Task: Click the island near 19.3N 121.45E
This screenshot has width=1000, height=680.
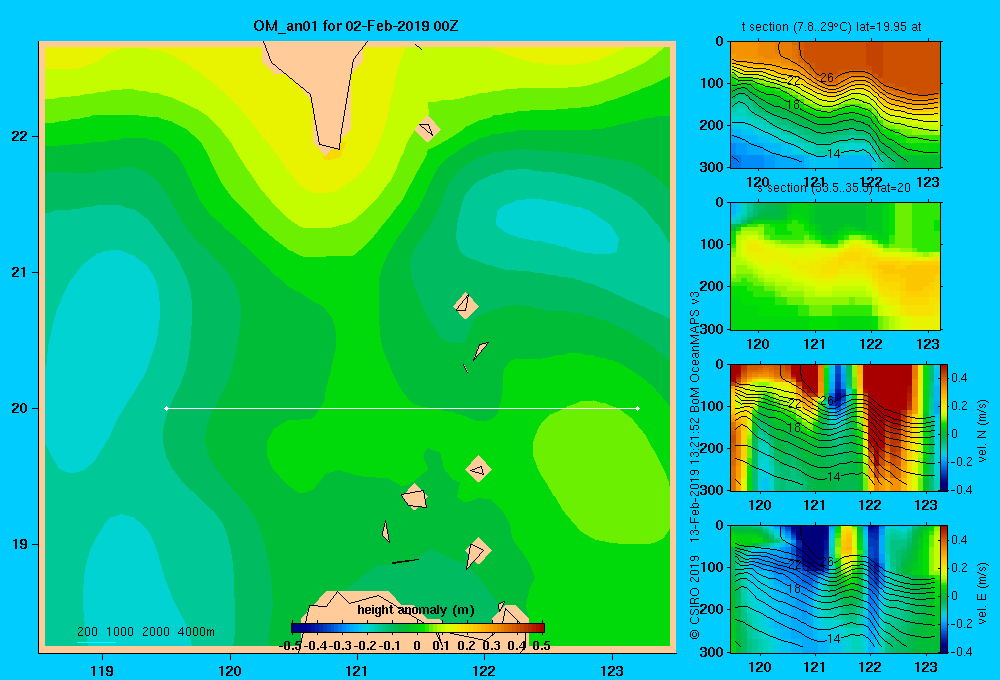Action: click(415, 496)
